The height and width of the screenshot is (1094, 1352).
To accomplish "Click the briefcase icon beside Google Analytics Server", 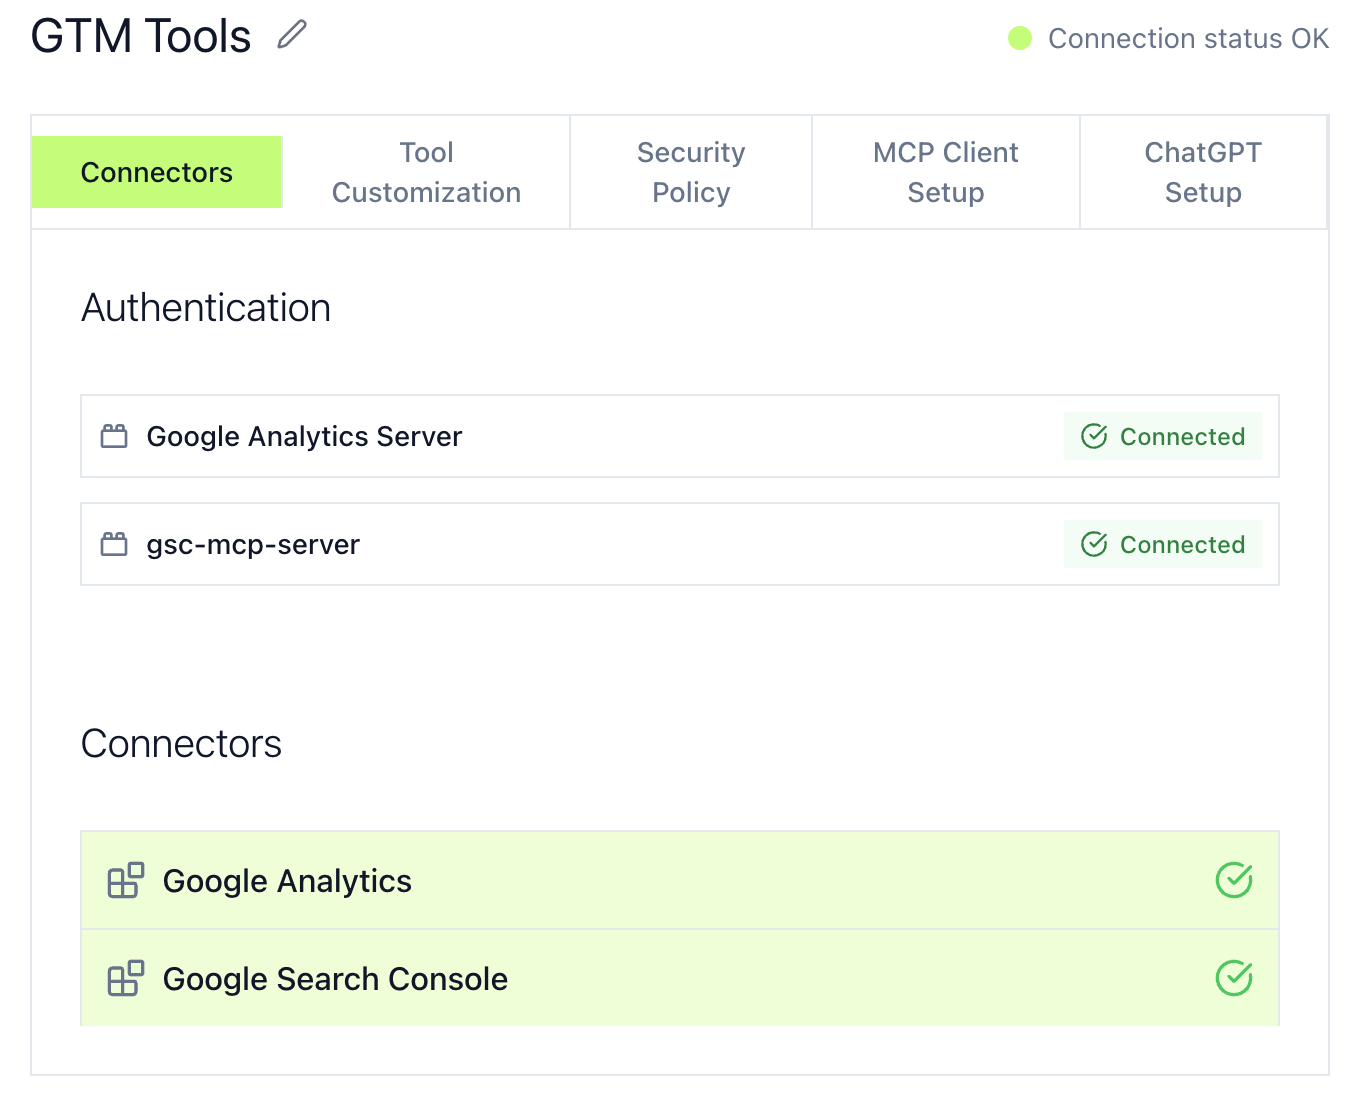I will 113,436.
